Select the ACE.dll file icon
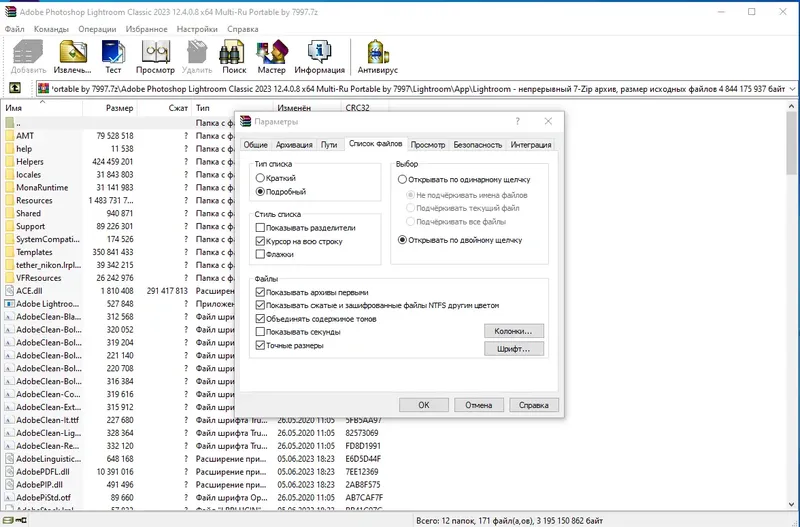 9,291
